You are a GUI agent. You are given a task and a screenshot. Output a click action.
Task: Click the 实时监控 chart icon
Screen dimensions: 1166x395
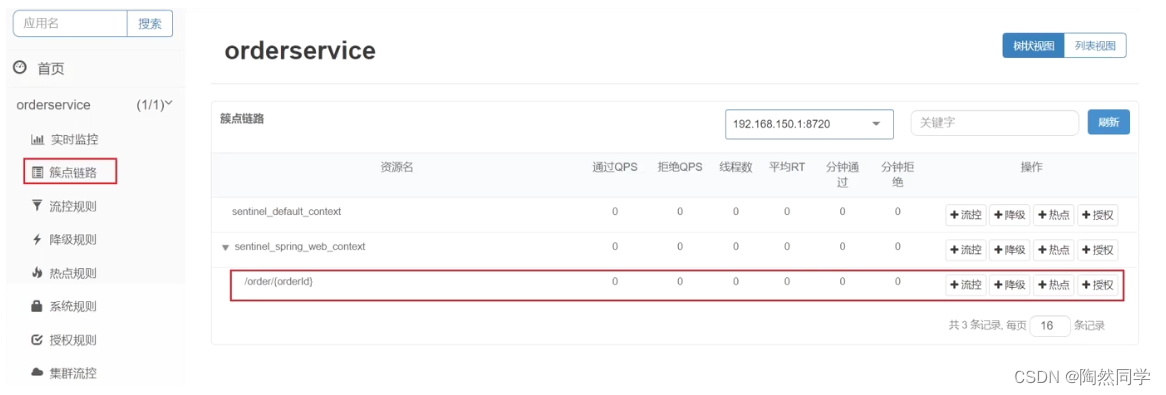tap(37, 140)
